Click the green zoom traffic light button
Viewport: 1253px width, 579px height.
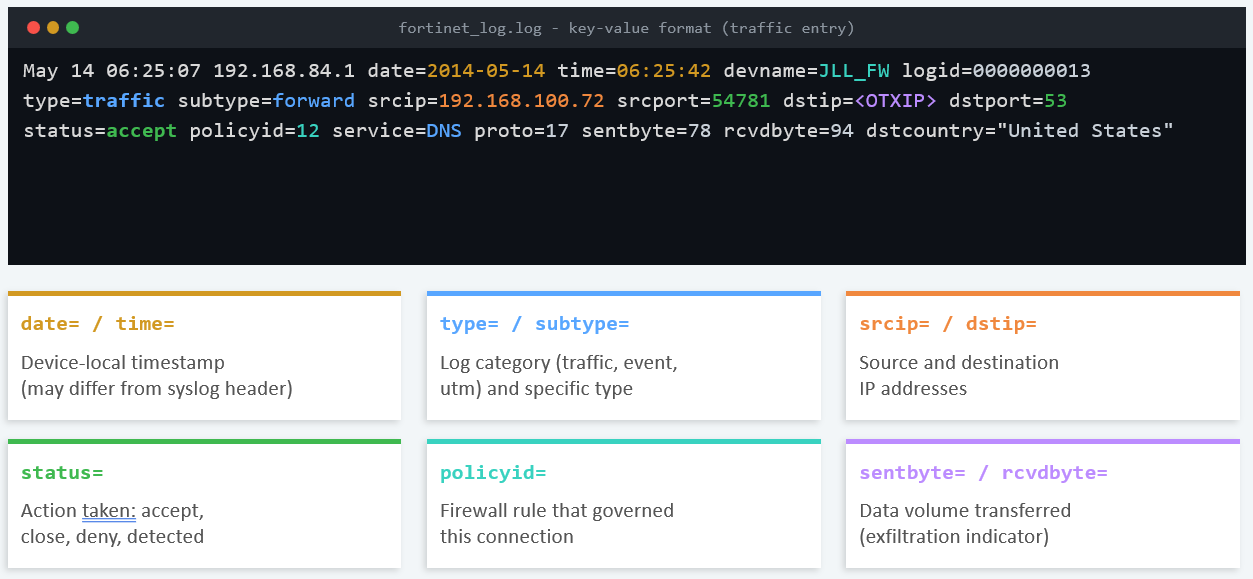[x=71, y=28]
